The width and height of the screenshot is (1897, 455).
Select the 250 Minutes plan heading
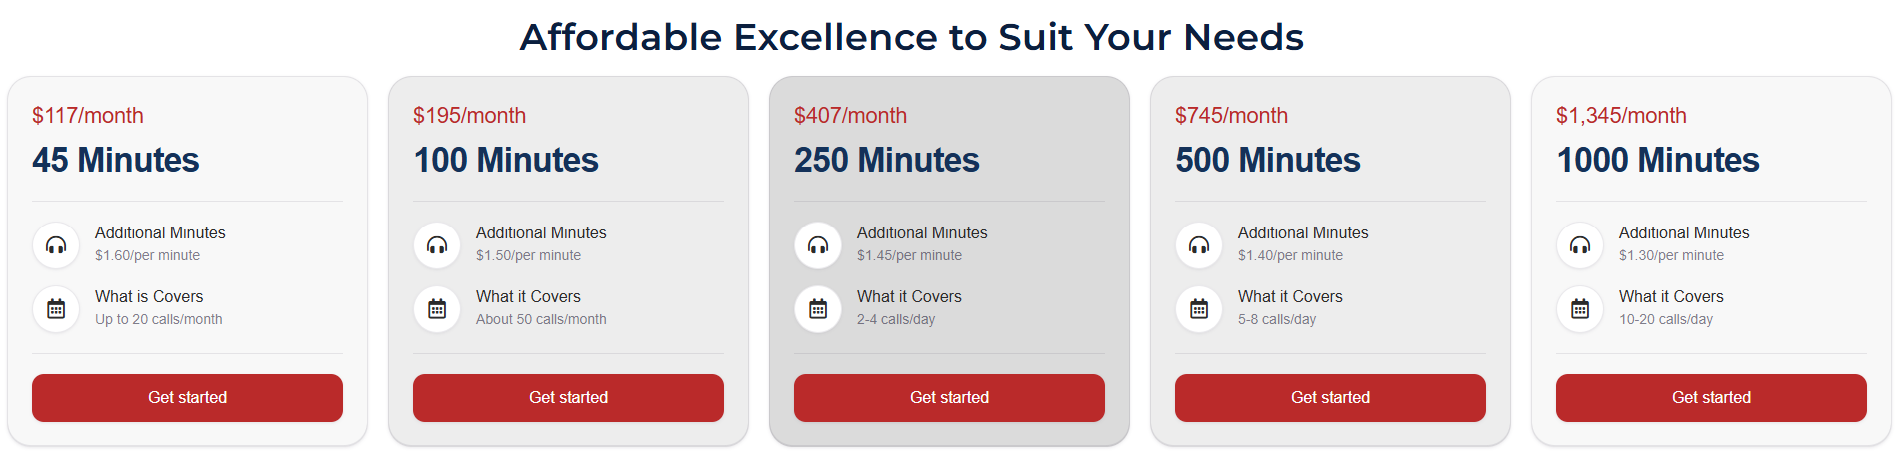886,160
